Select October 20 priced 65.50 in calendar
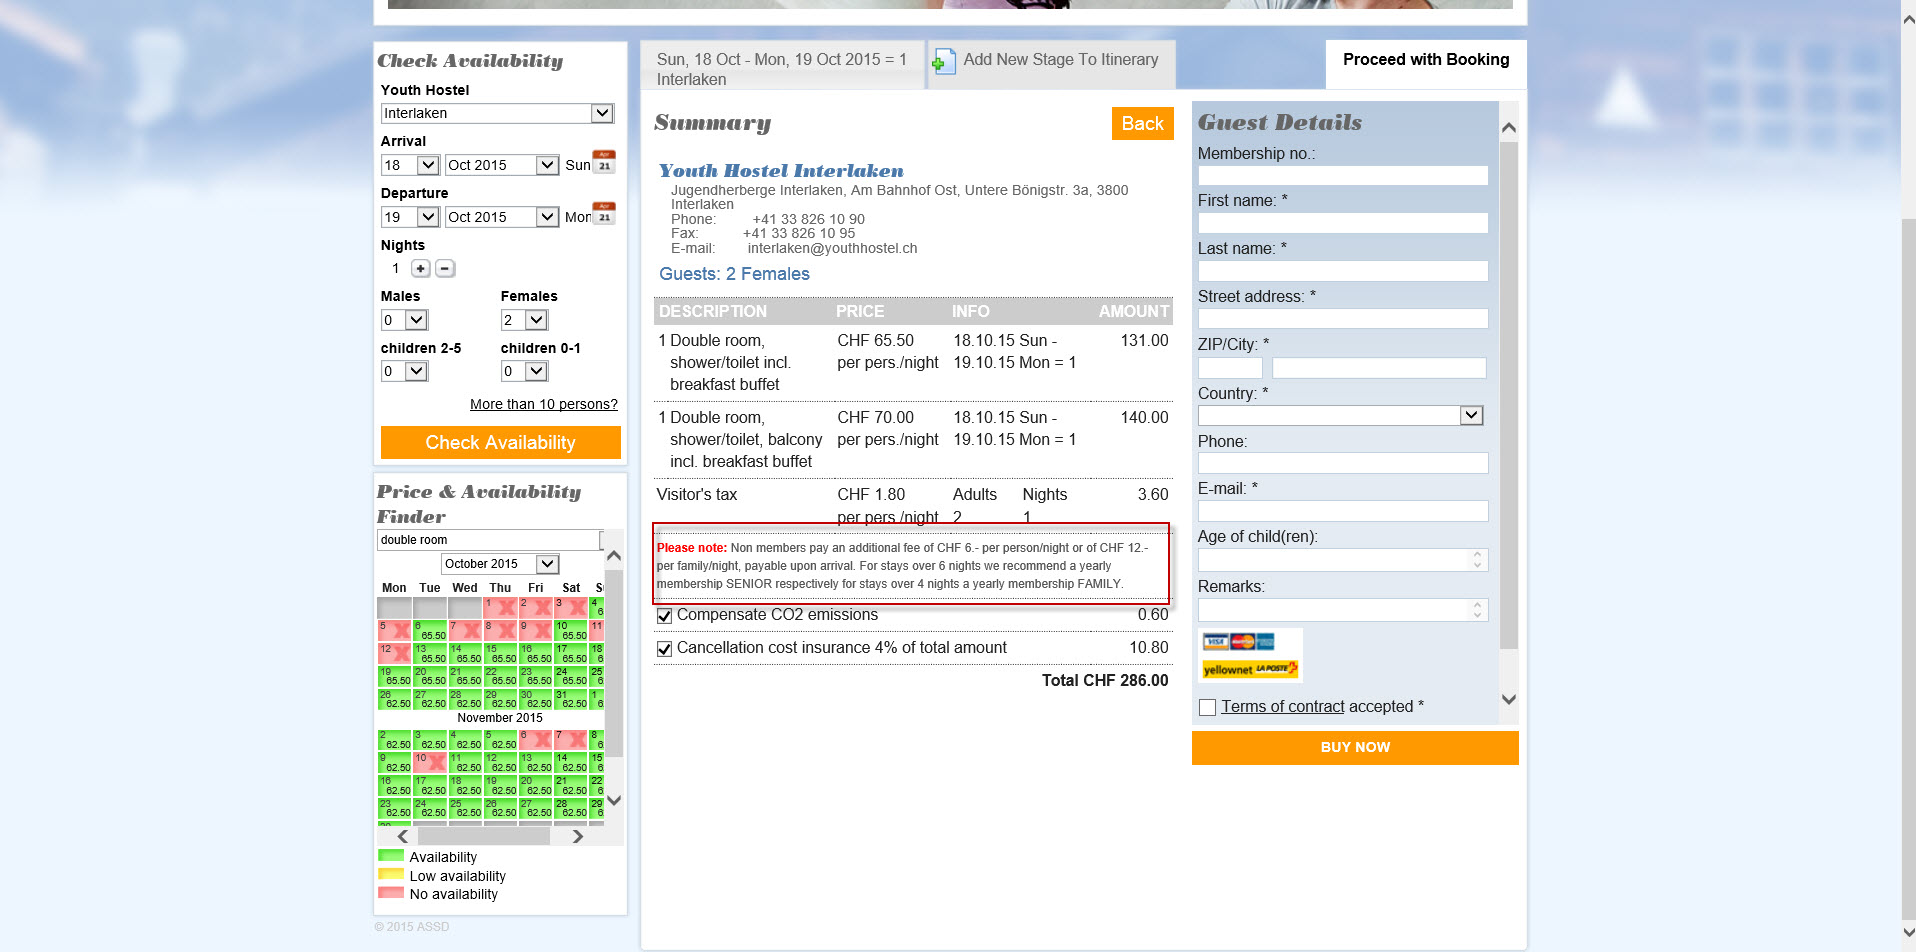 click(x=429, y=675)
